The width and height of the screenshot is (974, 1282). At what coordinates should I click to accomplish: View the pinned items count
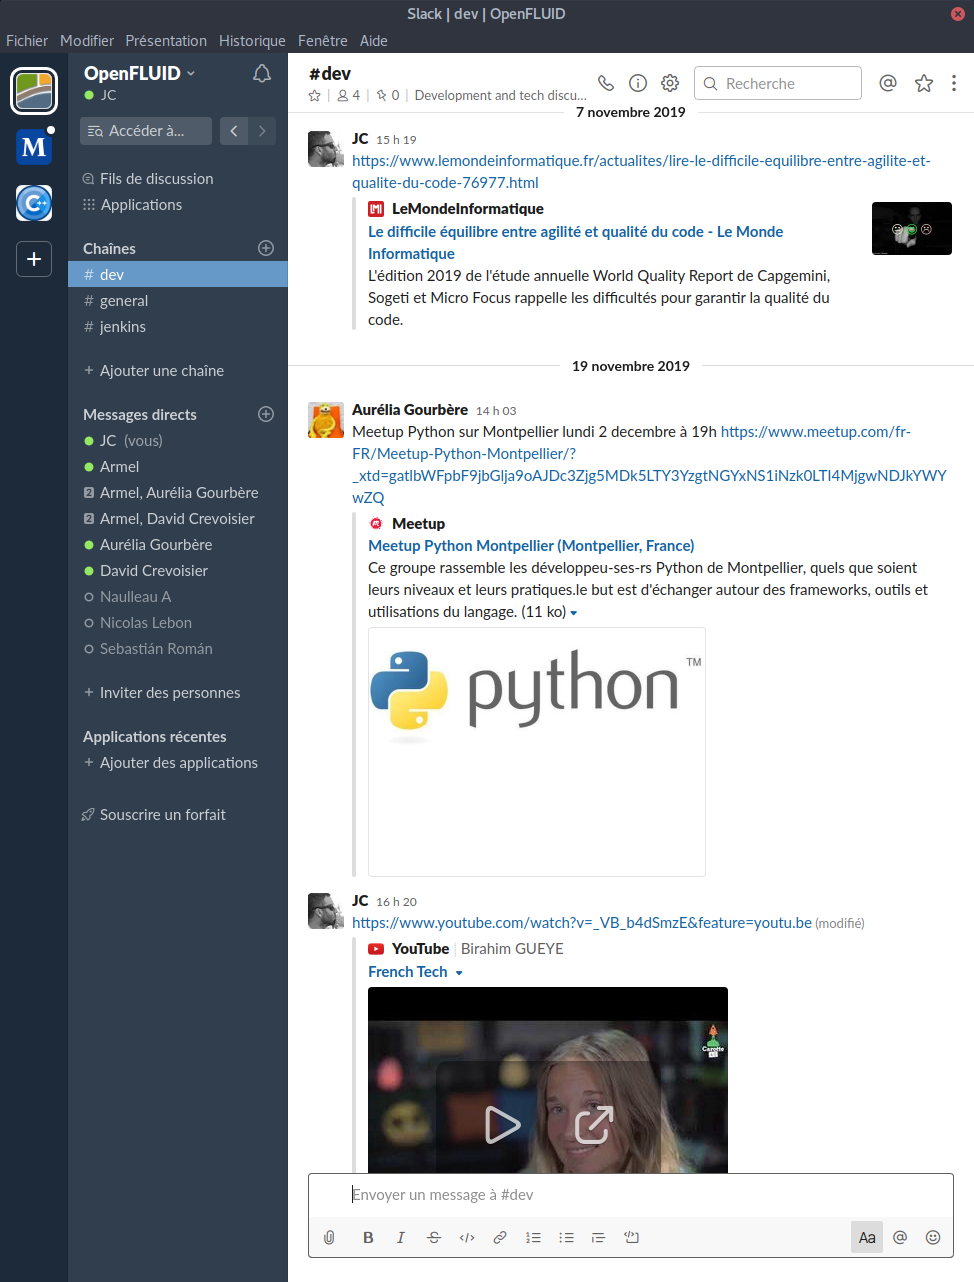[x=388, y=96]
